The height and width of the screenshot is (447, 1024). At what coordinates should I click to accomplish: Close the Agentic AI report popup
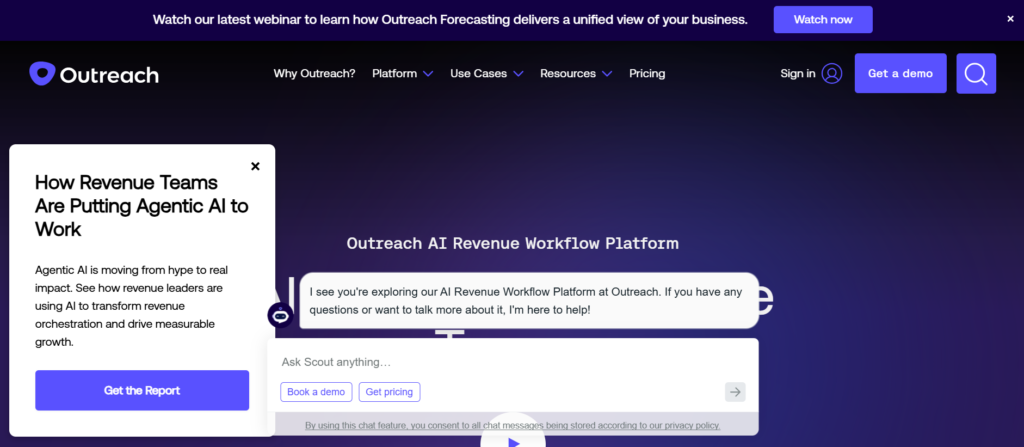(x=255, y=166)
